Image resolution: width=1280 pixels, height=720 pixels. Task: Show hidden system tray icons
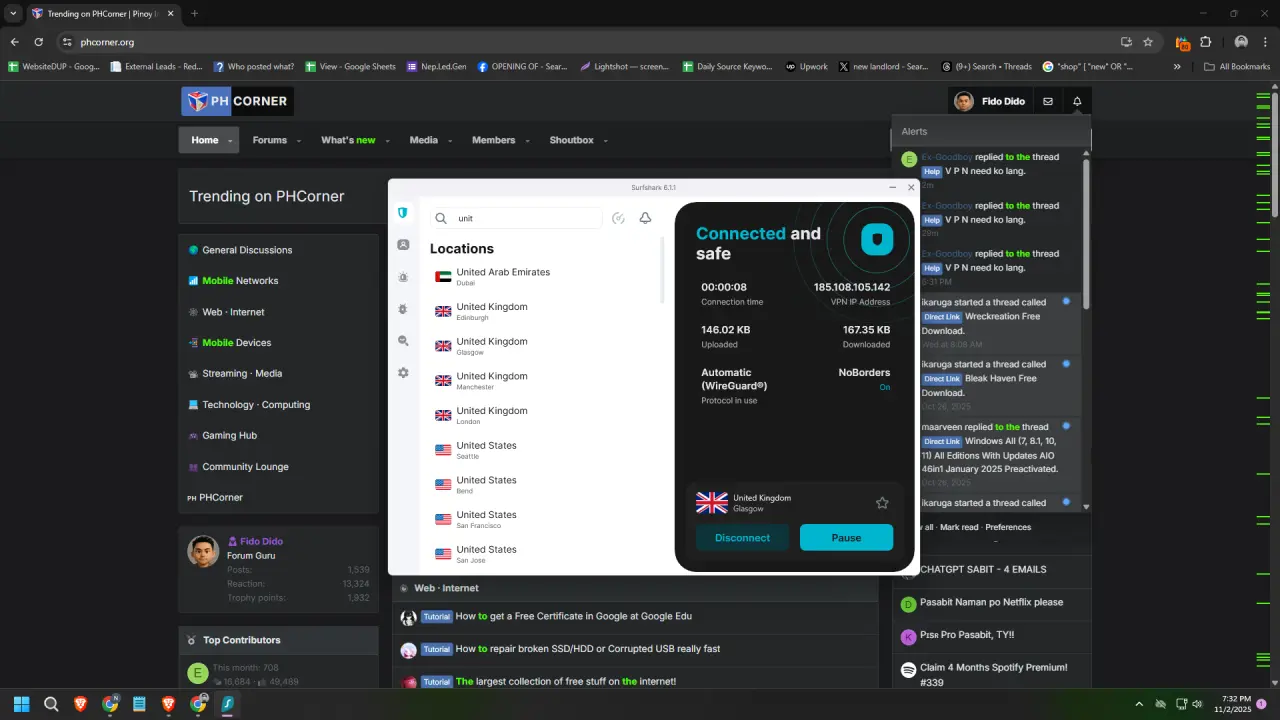pyautogui.click(x=1139, y=704)
